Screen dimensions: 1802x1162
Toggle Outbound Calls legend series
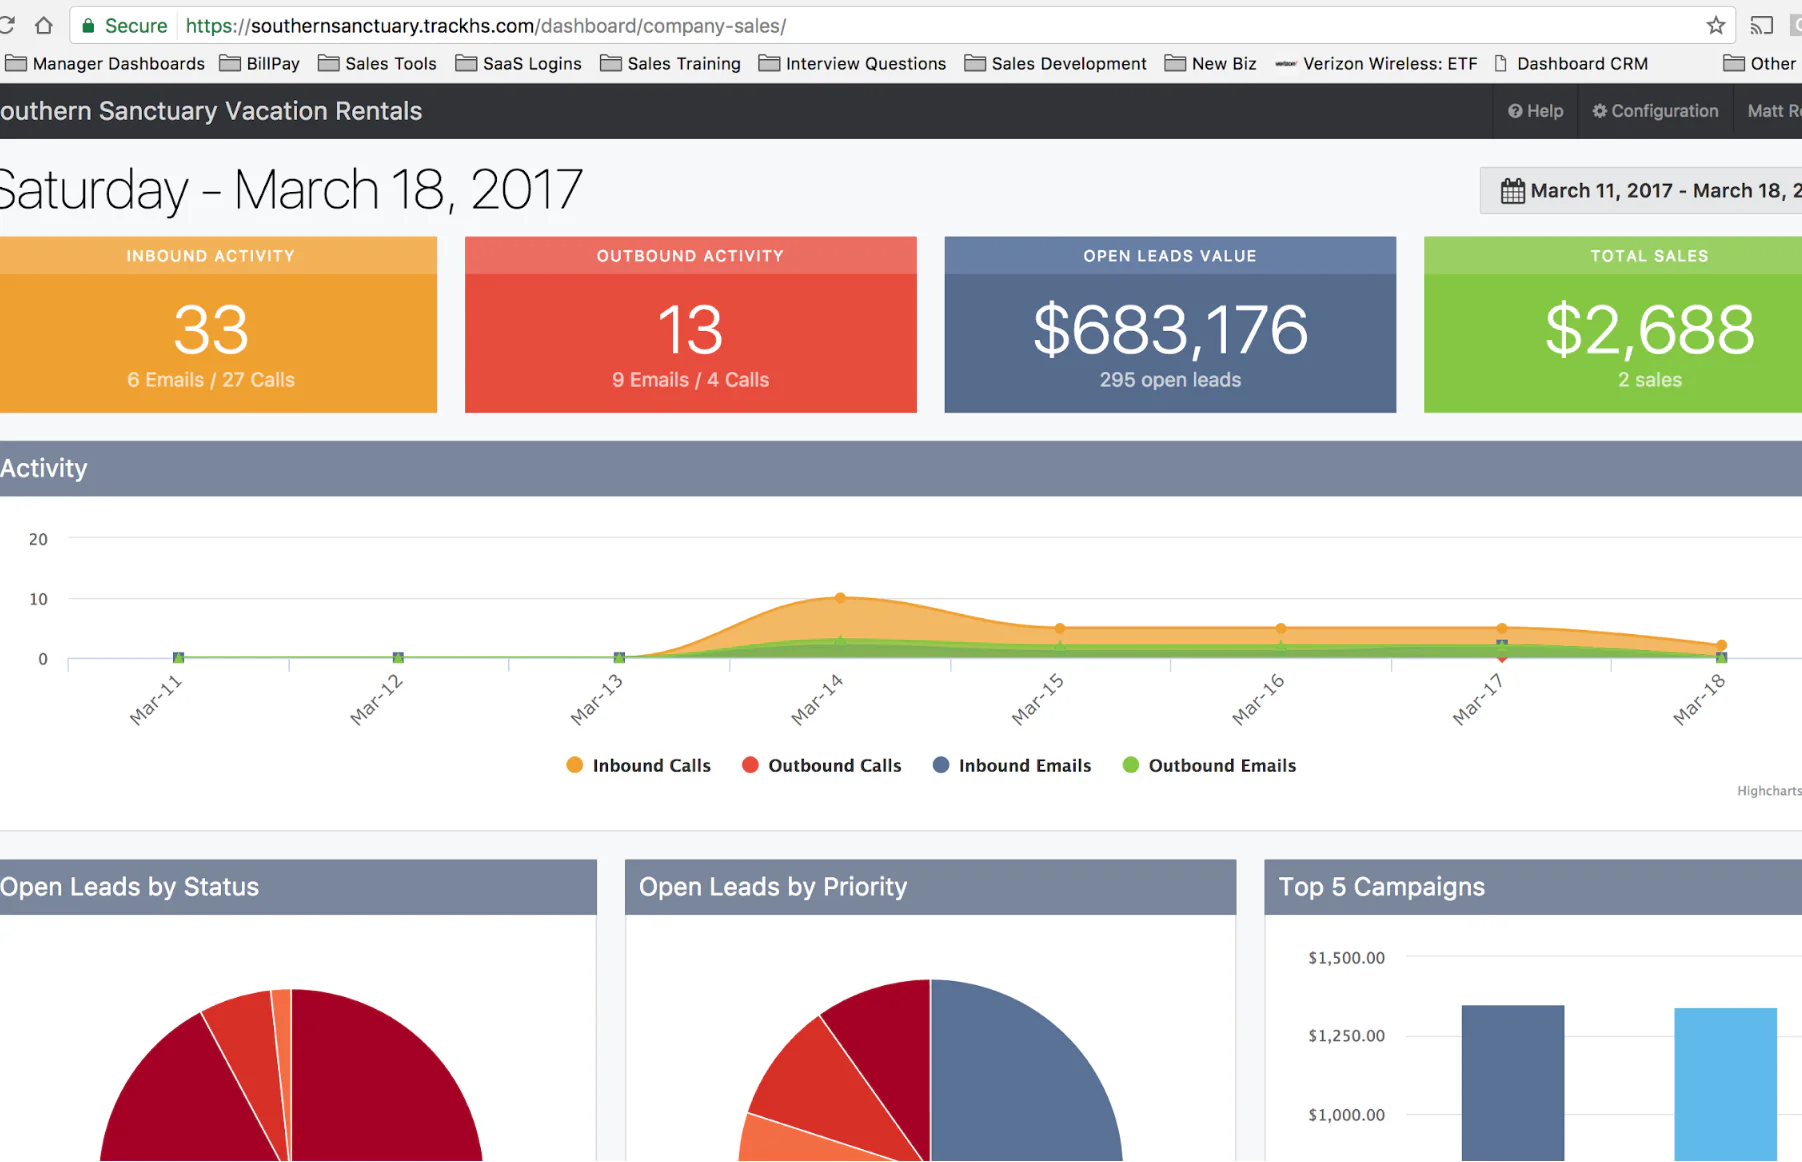click(822, 765)
